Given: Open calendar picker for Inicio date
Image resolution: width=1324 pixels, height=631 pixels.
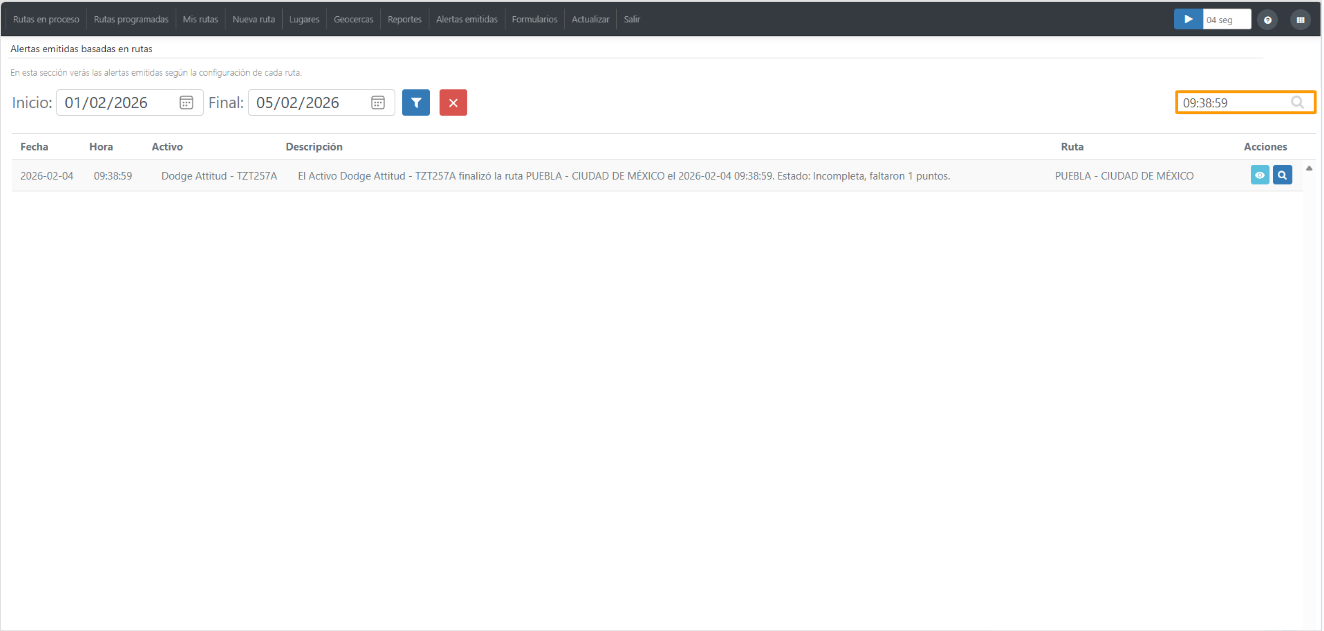Looking at the screenshot, I should click(186, 102).
